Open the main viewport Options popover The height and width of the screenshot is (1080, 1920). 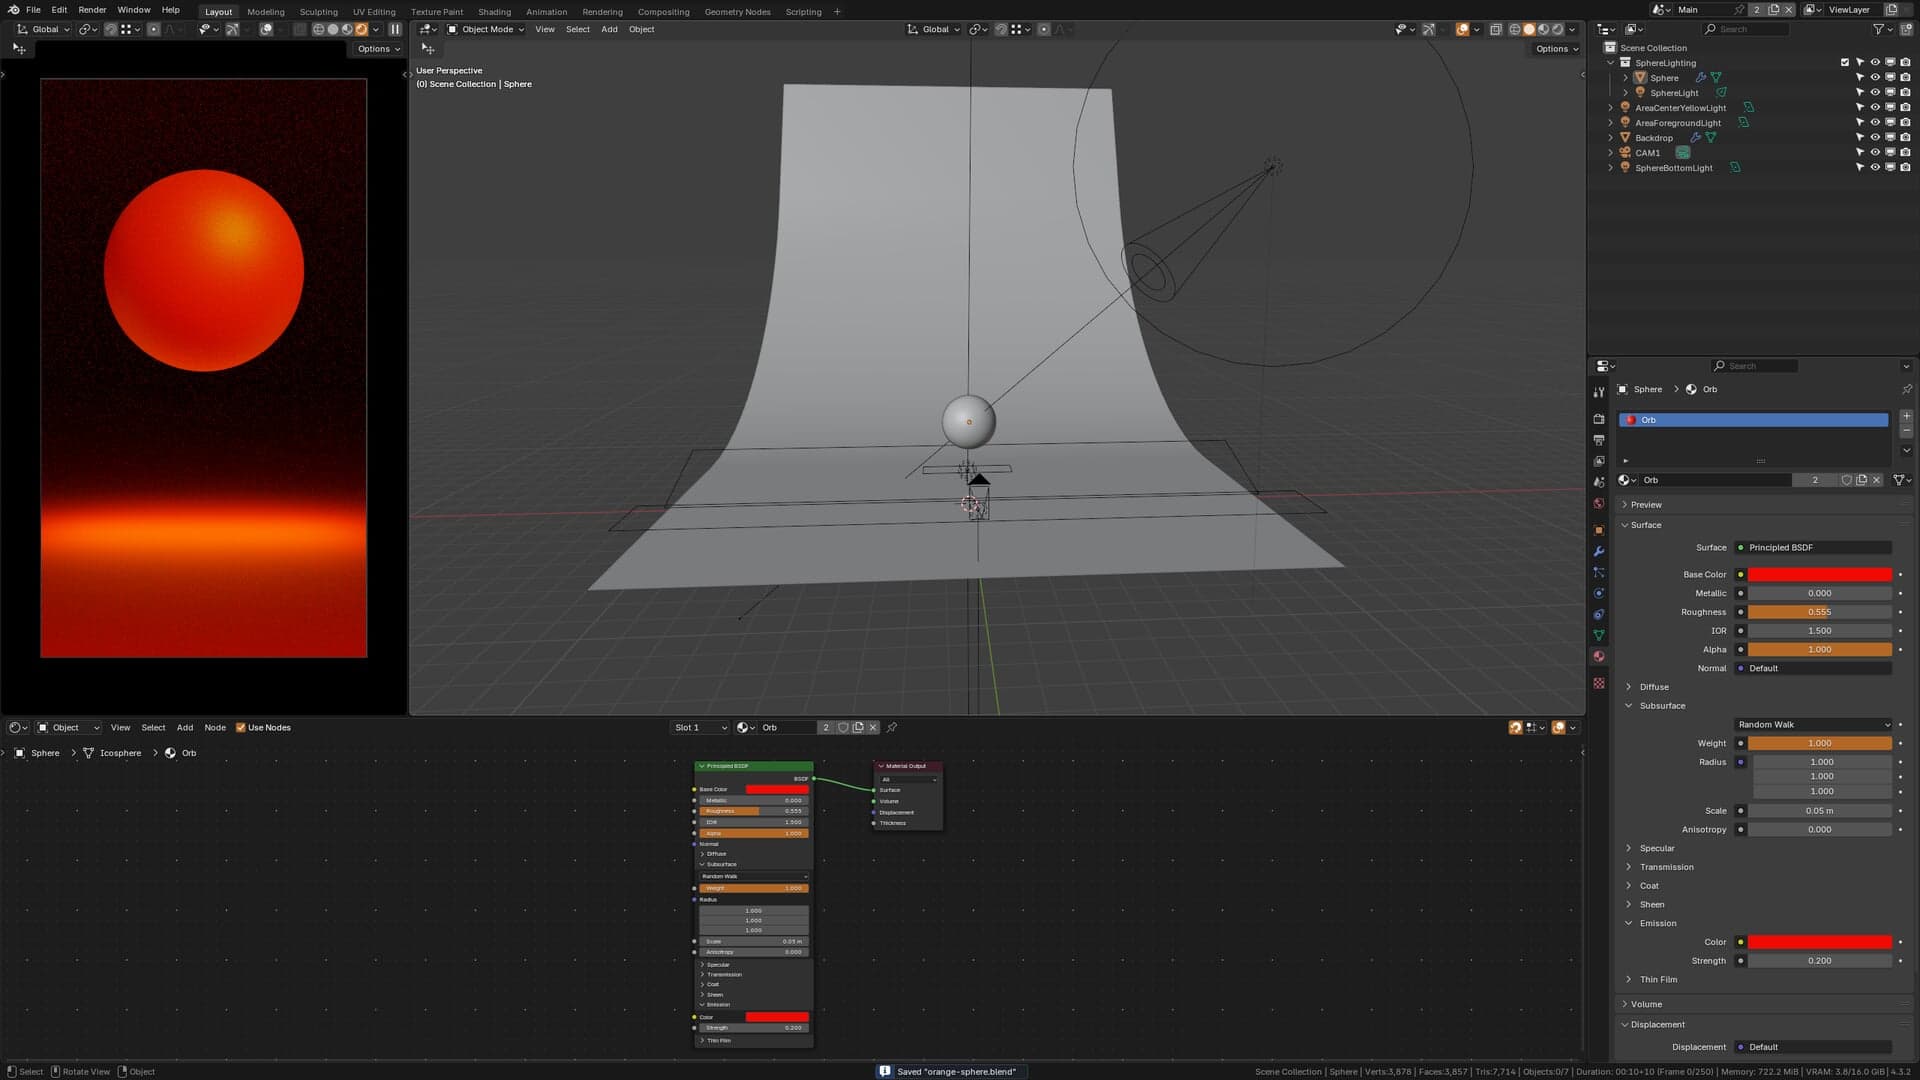click(1557, 48)
